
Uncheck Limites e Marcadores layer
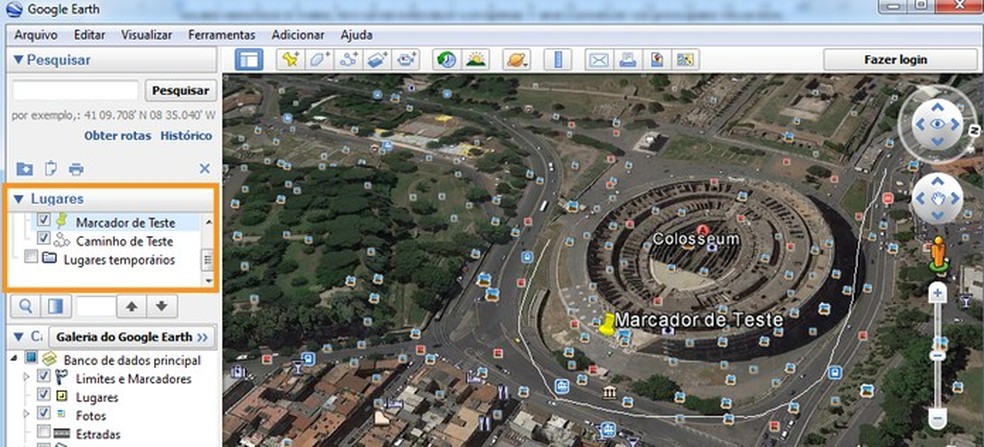coord(43,377)
